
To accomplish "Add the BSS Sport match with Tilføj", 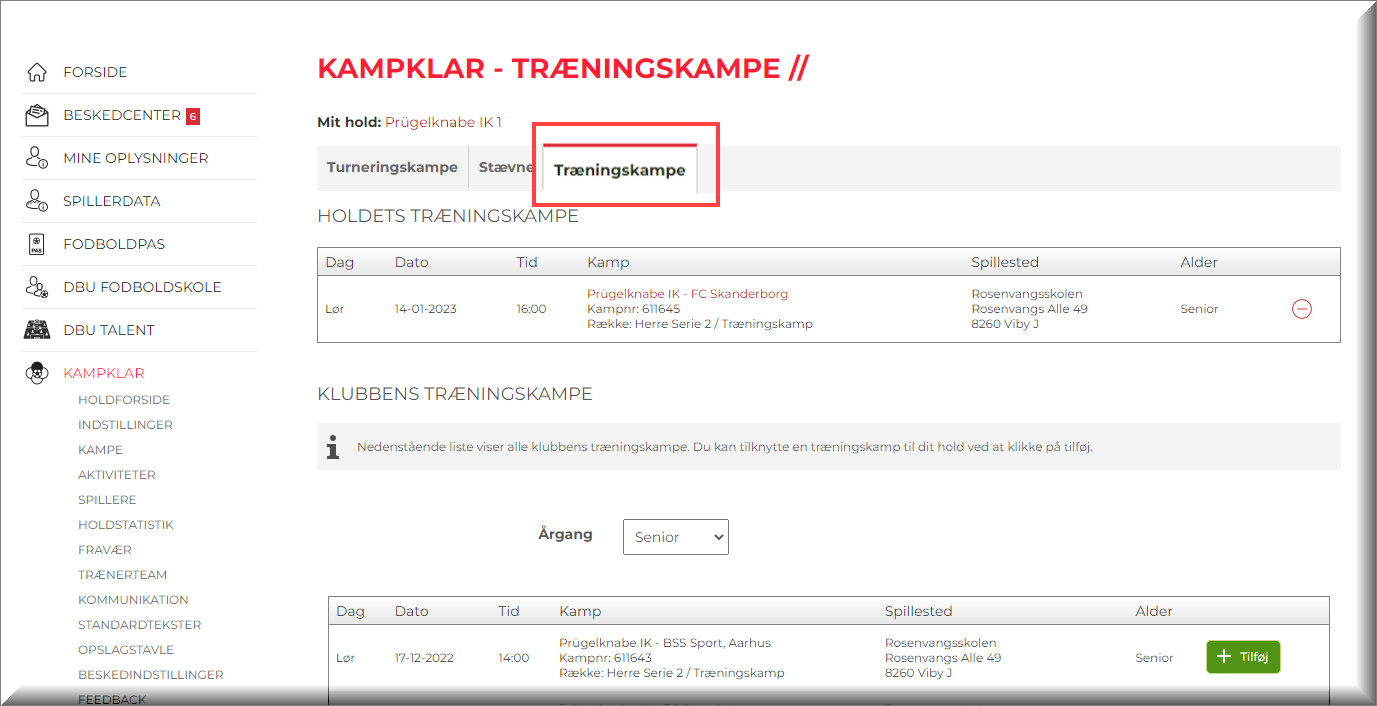I will coord(1242,657).
